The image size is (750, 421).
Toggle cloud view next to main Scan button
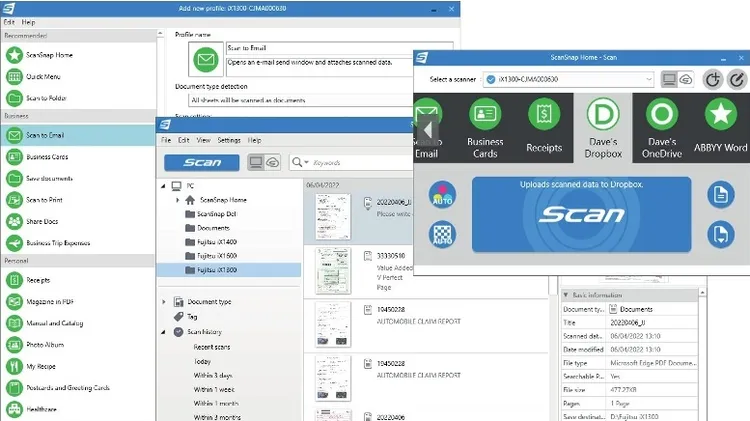pyautogui.click(x=273, y=163)
